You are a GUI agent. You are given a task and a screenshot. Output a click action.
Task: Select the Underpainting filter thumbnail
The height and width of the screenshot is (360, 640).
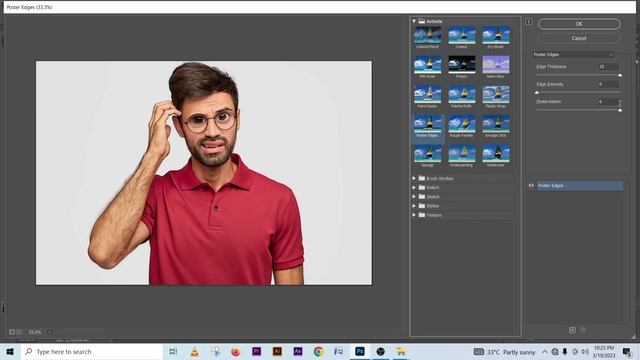[x=462, y=153]
